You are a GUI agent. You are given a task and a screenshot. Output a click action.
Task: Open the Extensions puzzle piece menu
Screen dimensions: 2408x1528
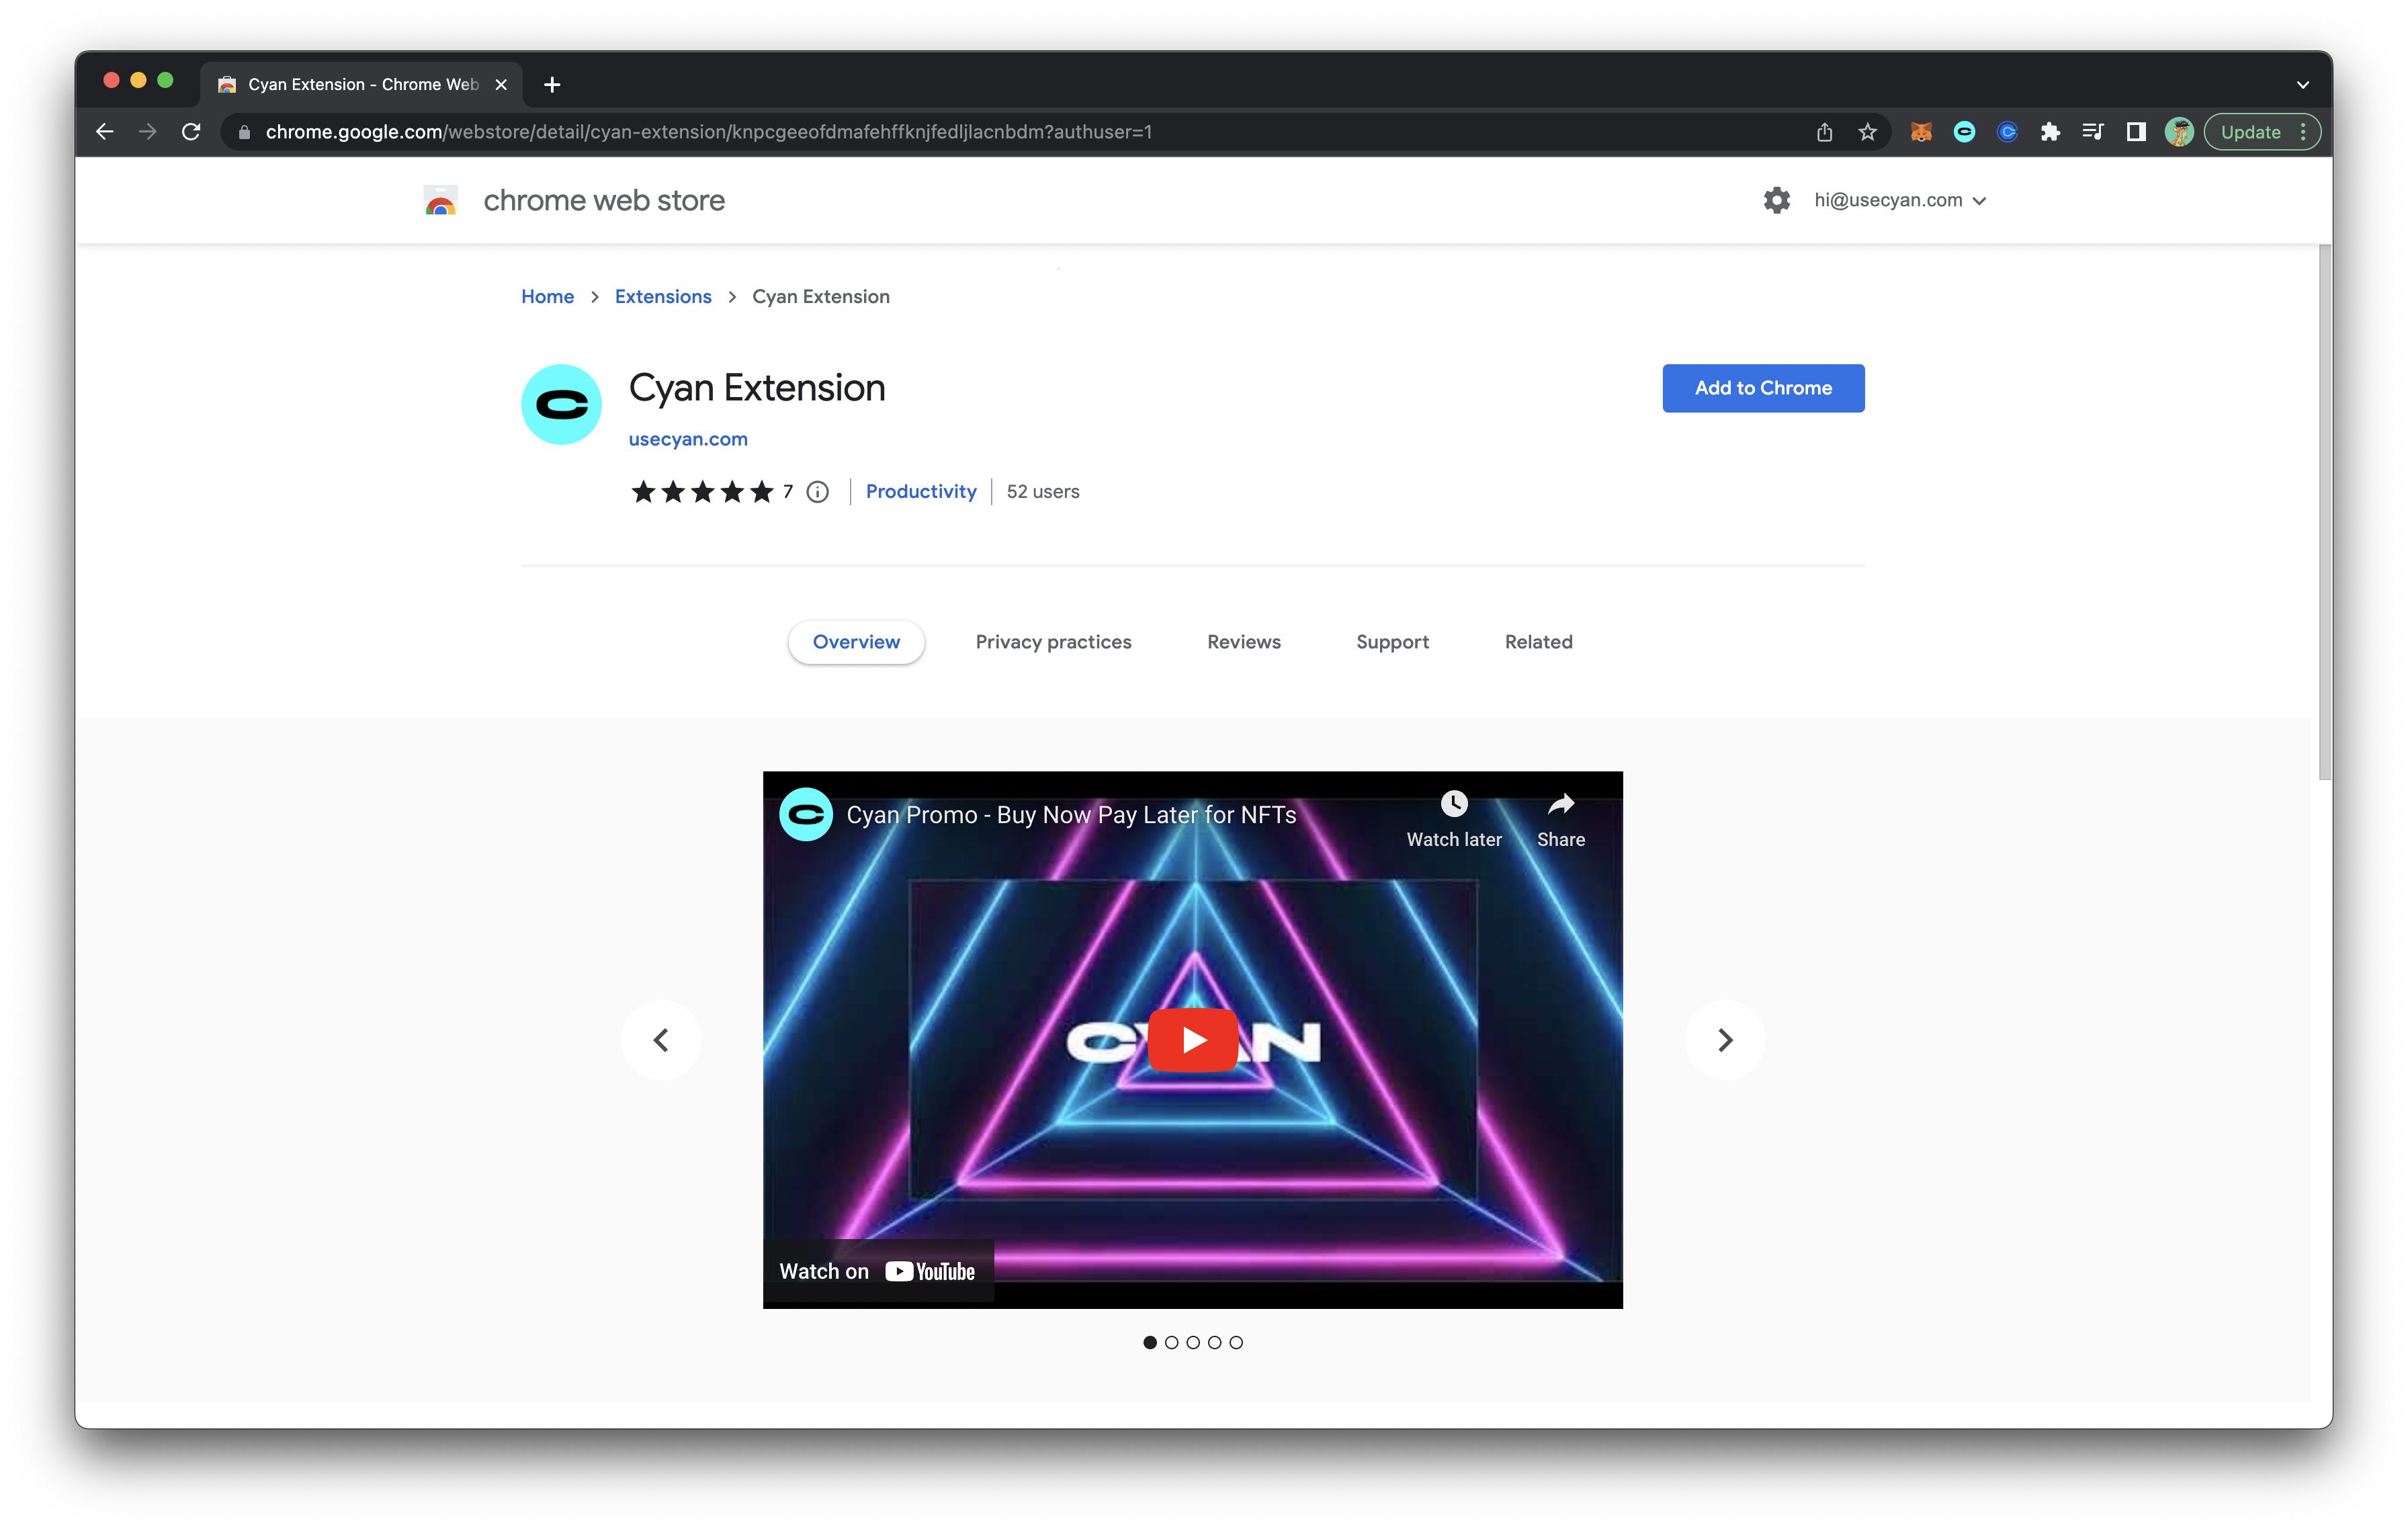[2050, 132]
